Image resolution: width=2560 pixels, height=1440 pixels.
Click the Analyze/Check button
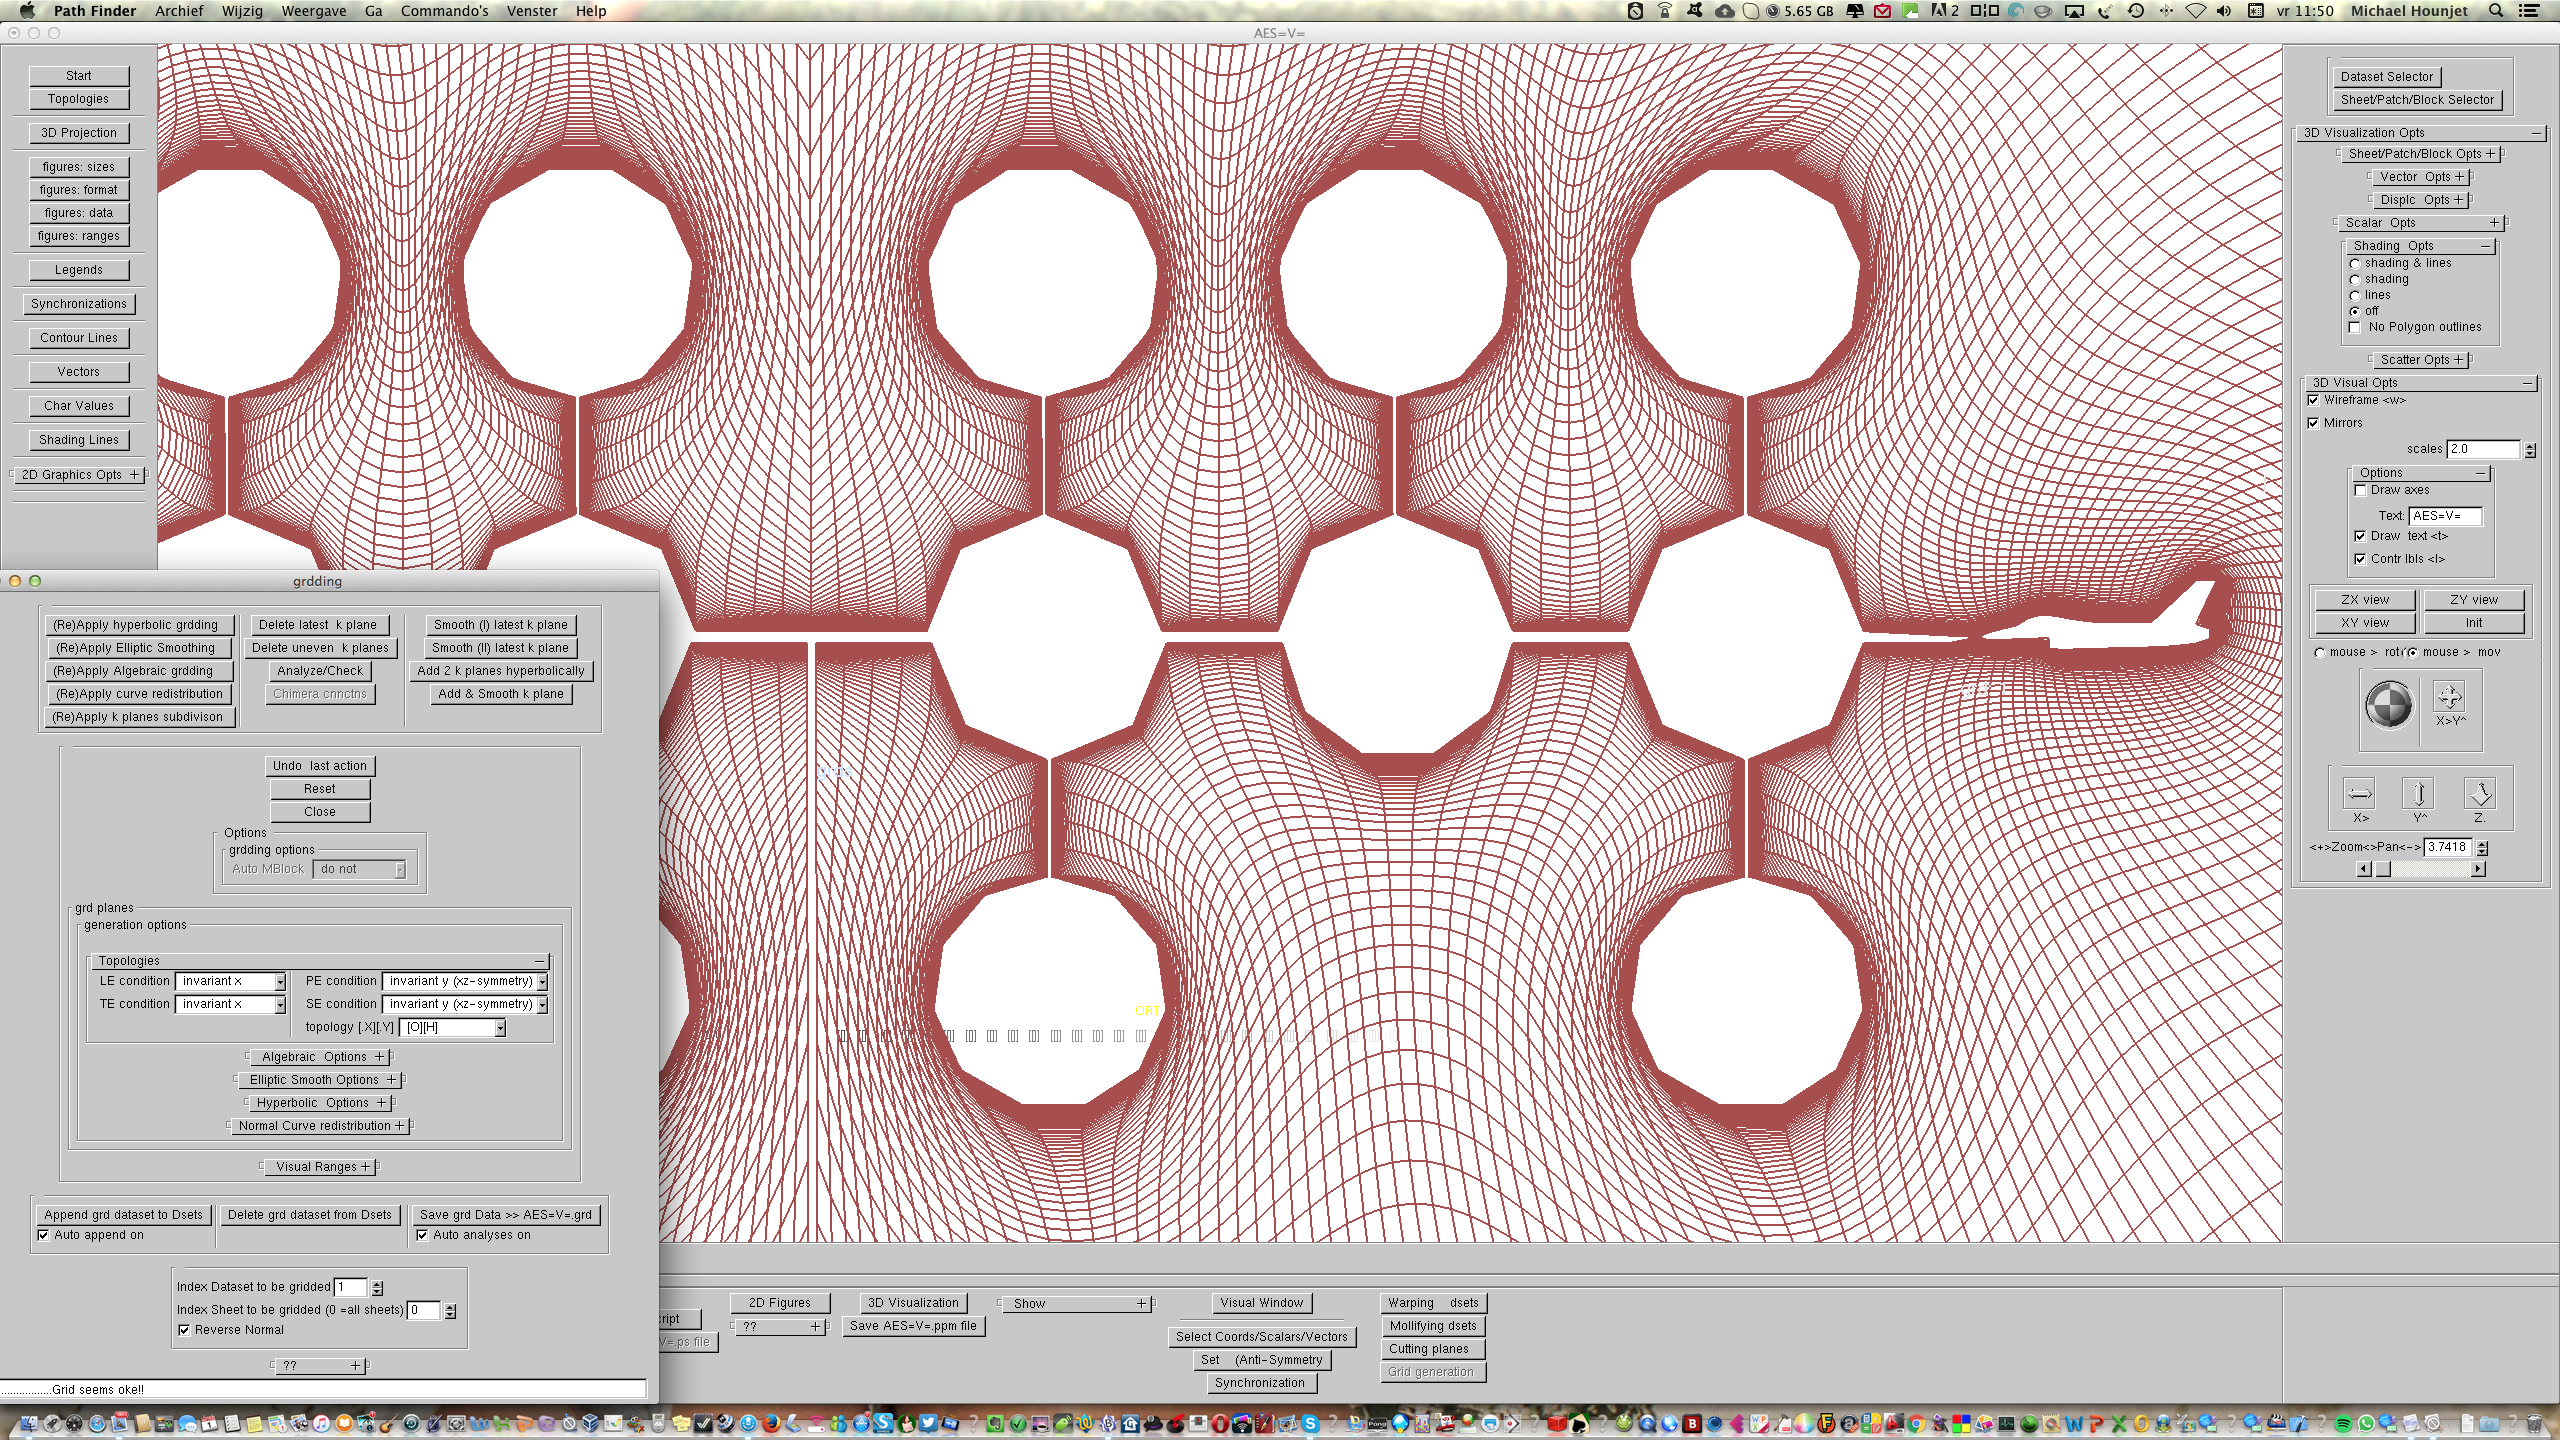pos(320,671)
